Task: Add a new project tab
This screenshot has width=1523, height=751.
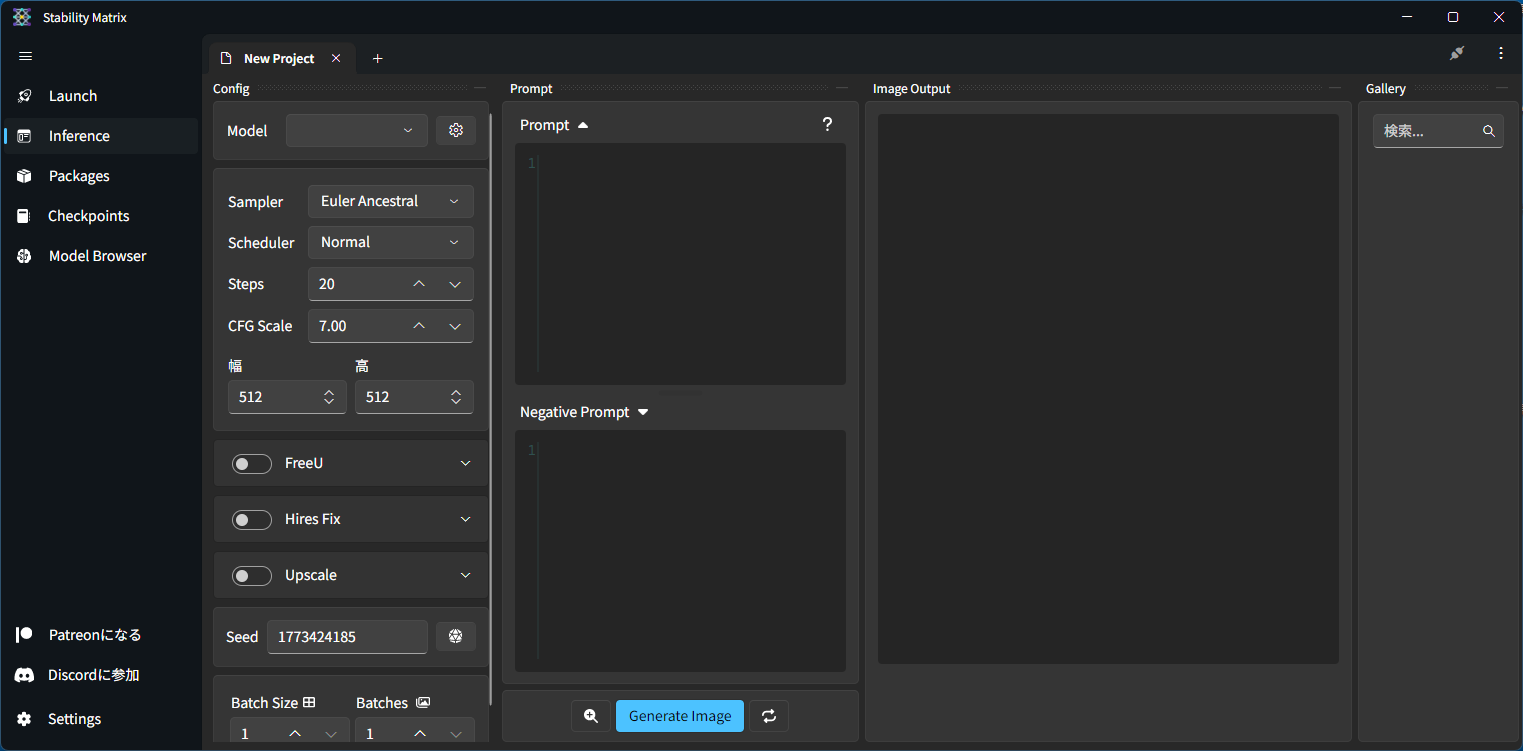Action: (377, 58)
